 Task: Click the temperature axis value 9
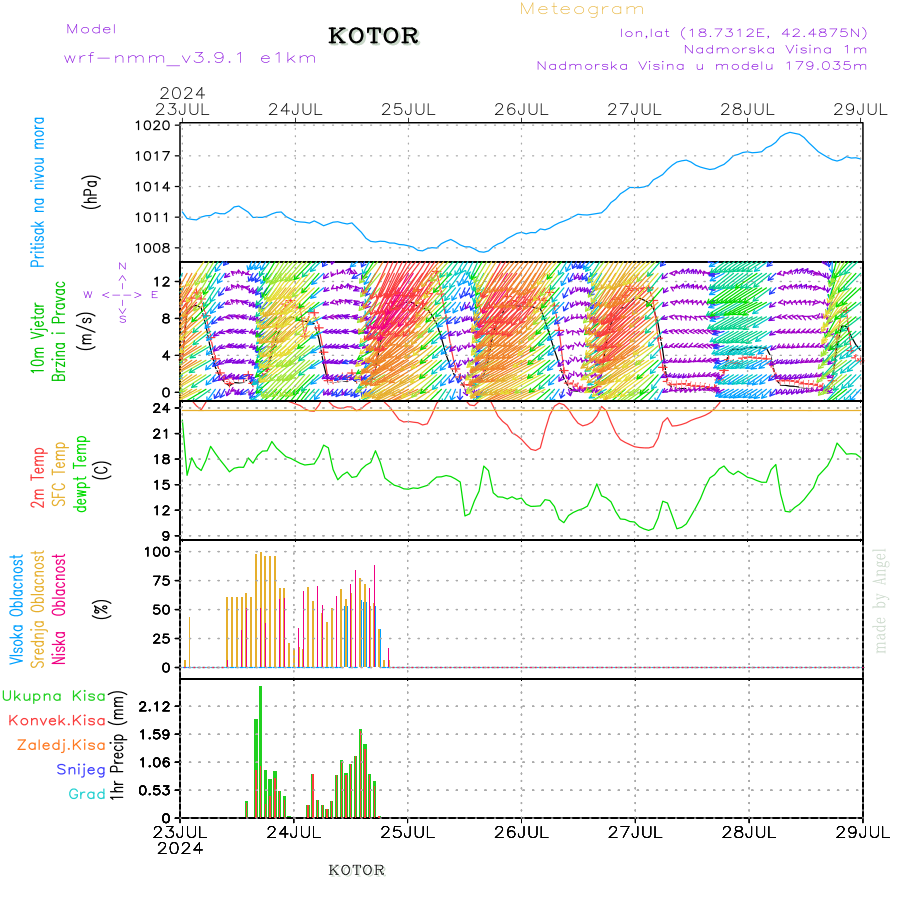[x=166, y=537]
